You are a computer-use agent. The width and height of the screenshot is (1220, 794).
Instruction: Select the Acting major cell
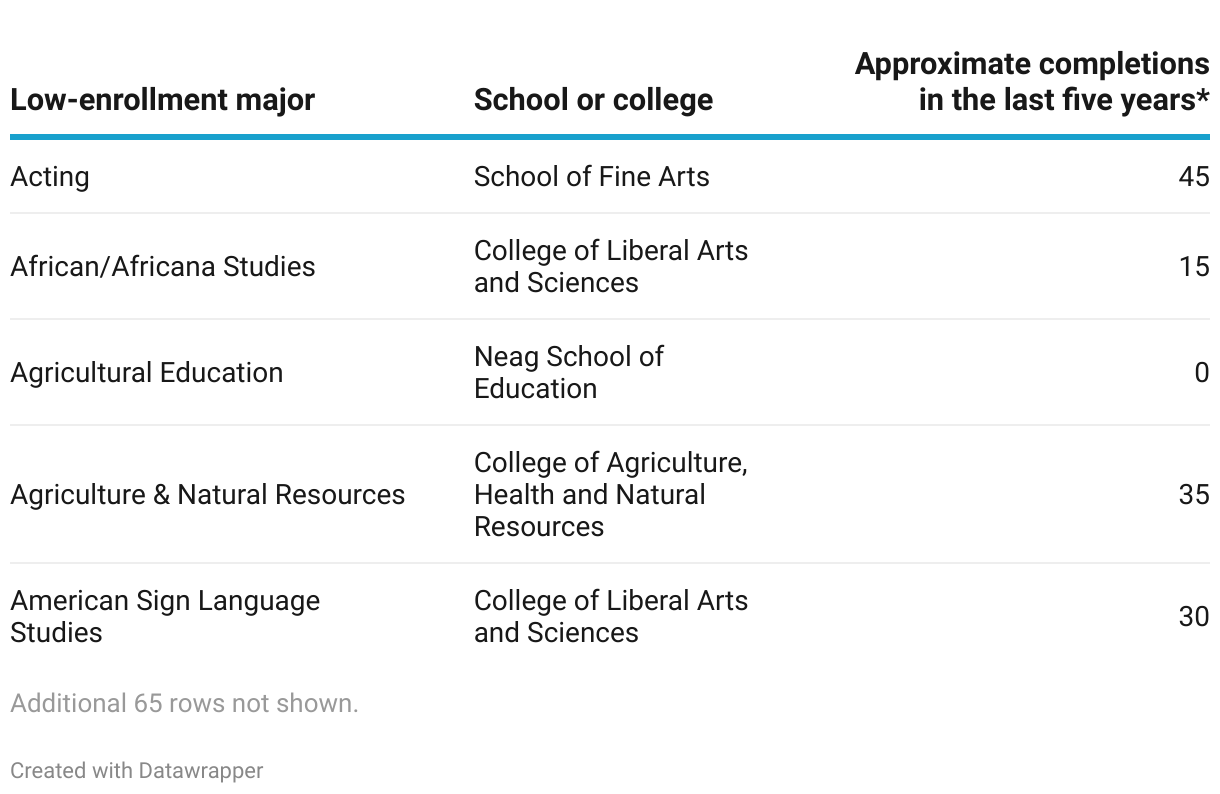[50, 177]
